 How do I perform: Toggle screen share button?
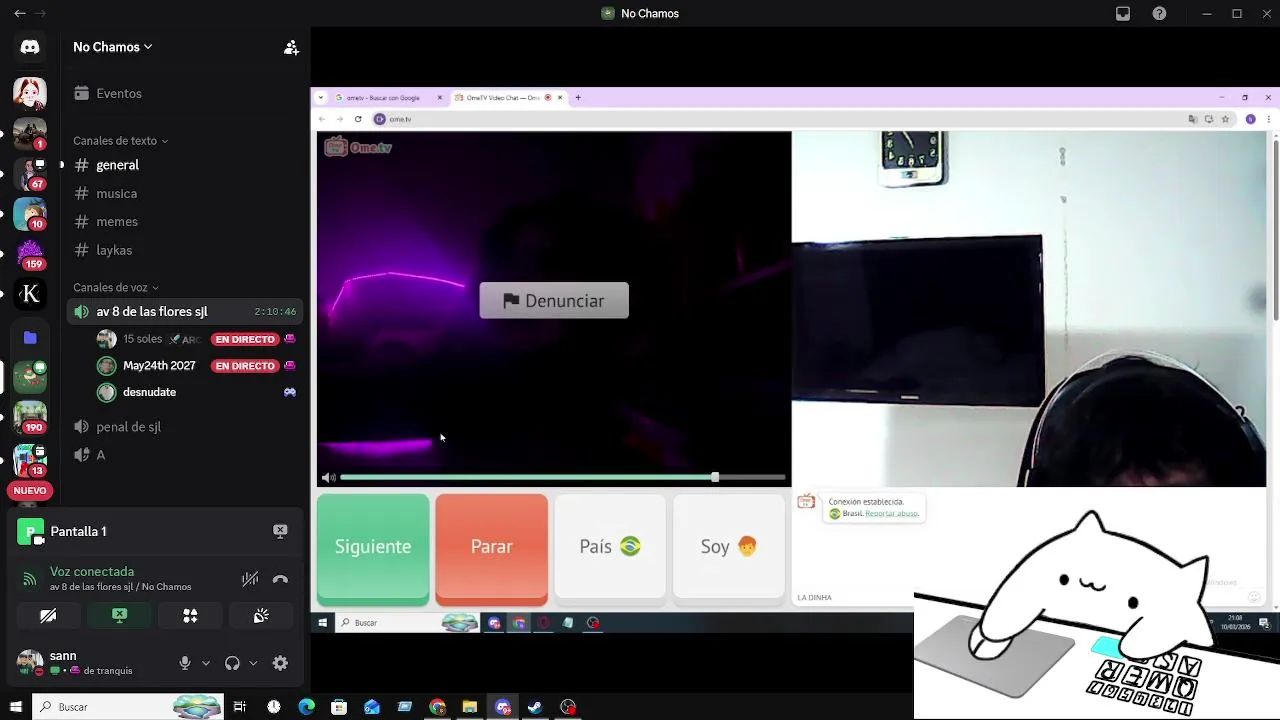(x=119, y=616)
